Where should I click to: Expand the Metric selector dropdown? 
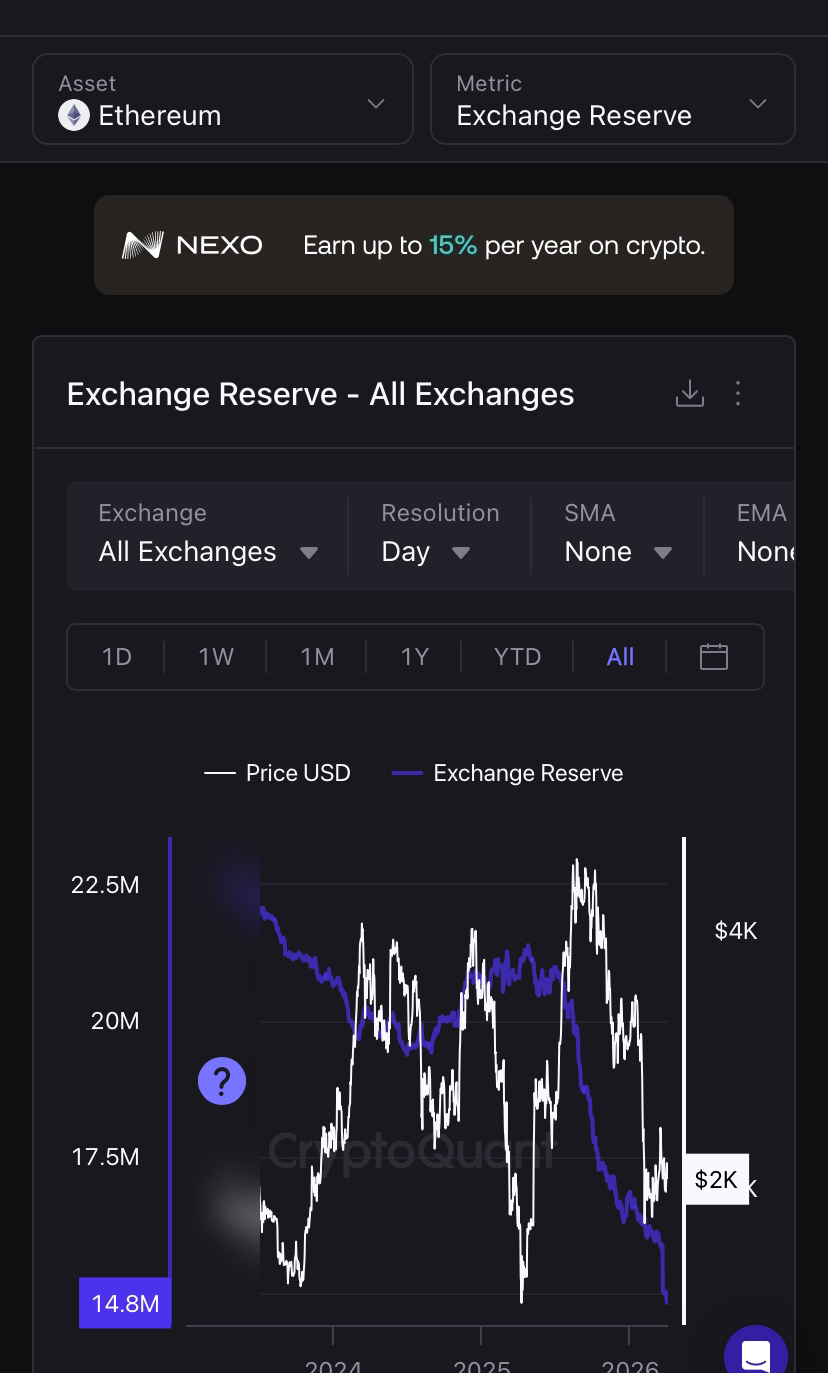[757, 104]
